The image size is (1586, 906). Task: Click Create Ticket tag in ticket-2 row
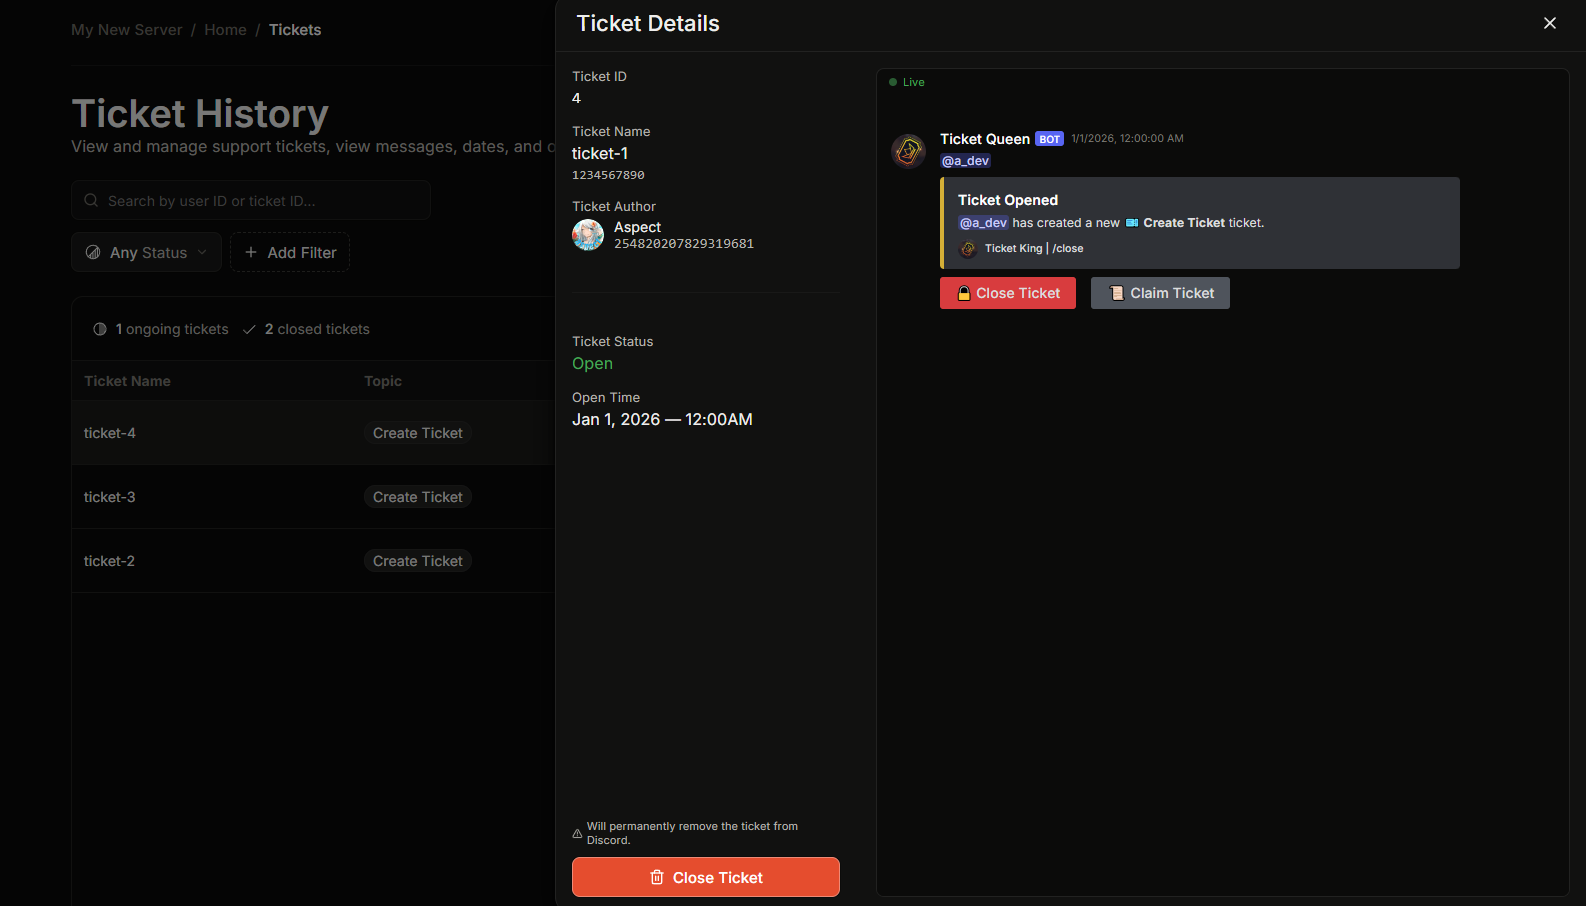click(x=418, y=561)
